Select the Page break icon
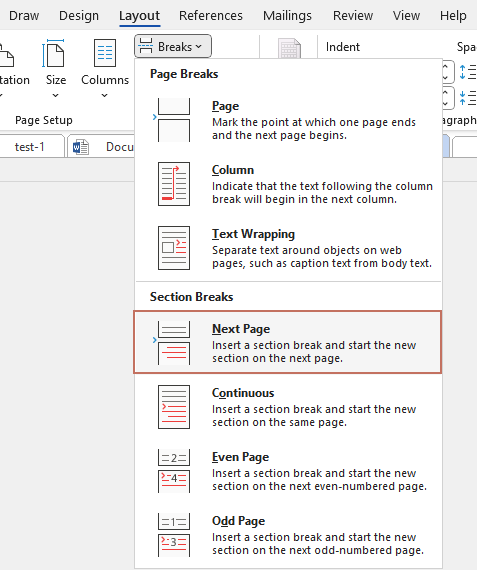This screenshot has width=477, height=570. click(174, 120)
